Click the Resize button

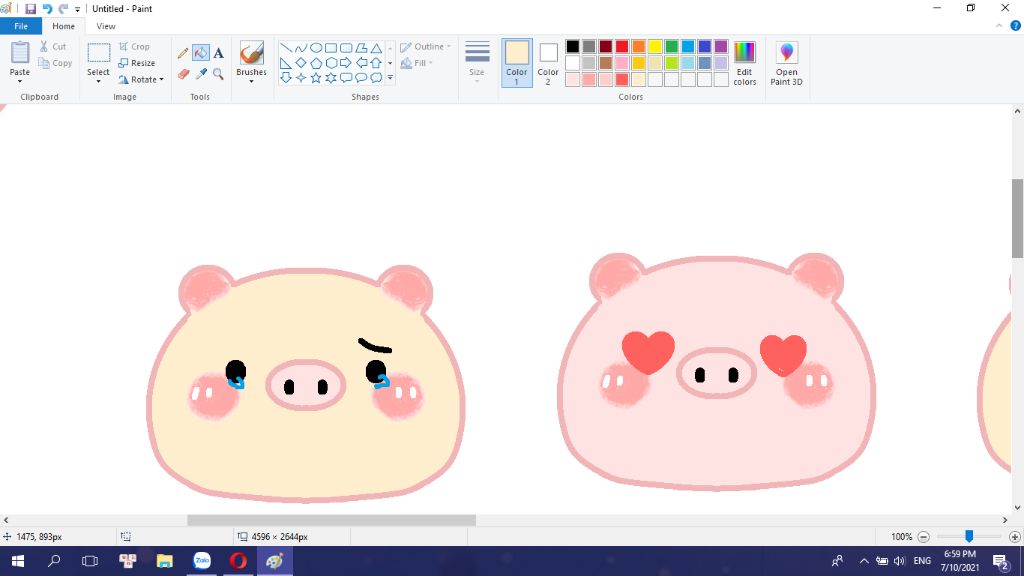point(137,63)
